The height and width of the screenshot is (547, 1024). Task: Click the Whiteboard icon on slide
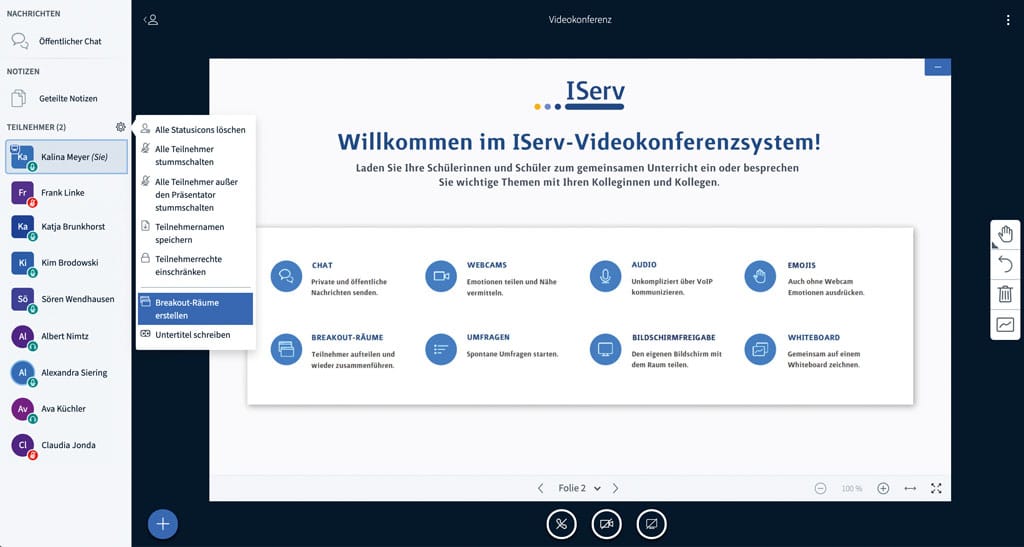pyautogui.click(x=760, y=349)
